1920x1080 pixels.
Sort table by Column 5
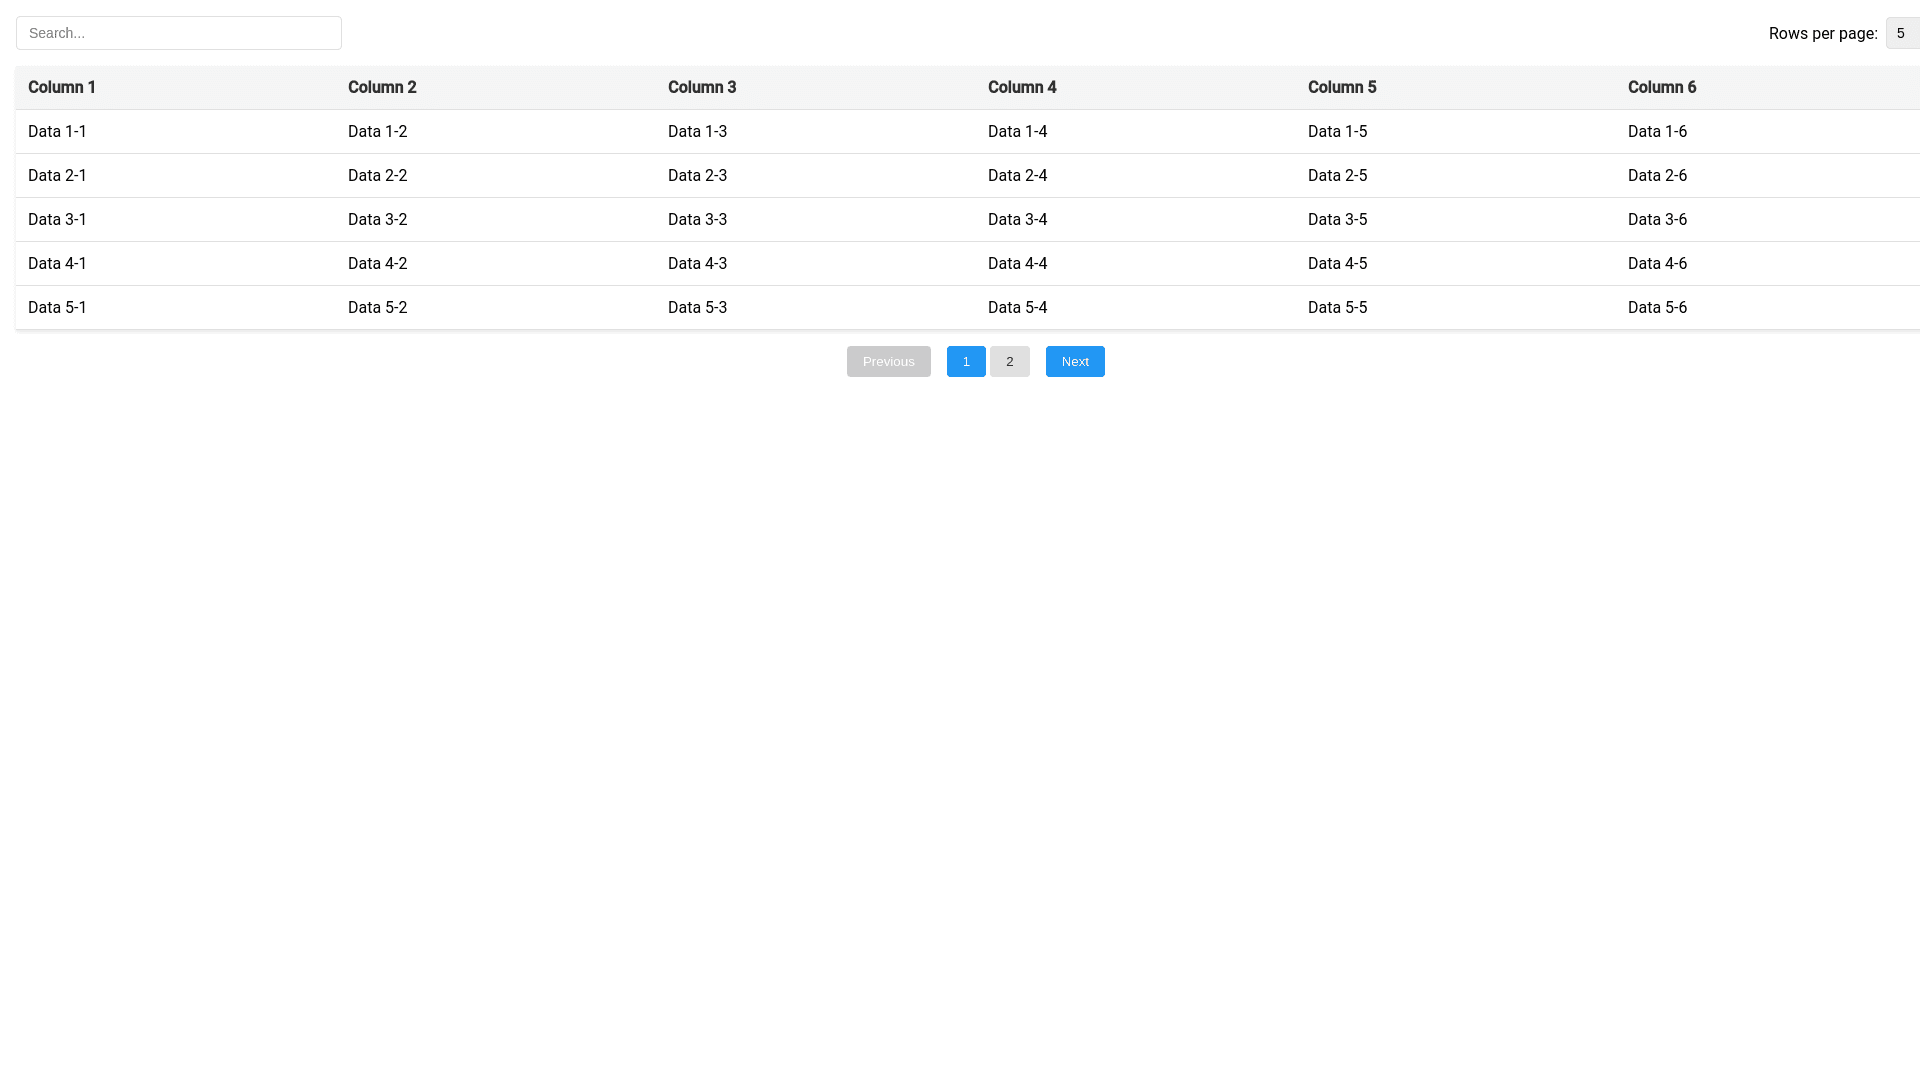coord(1342,87)
